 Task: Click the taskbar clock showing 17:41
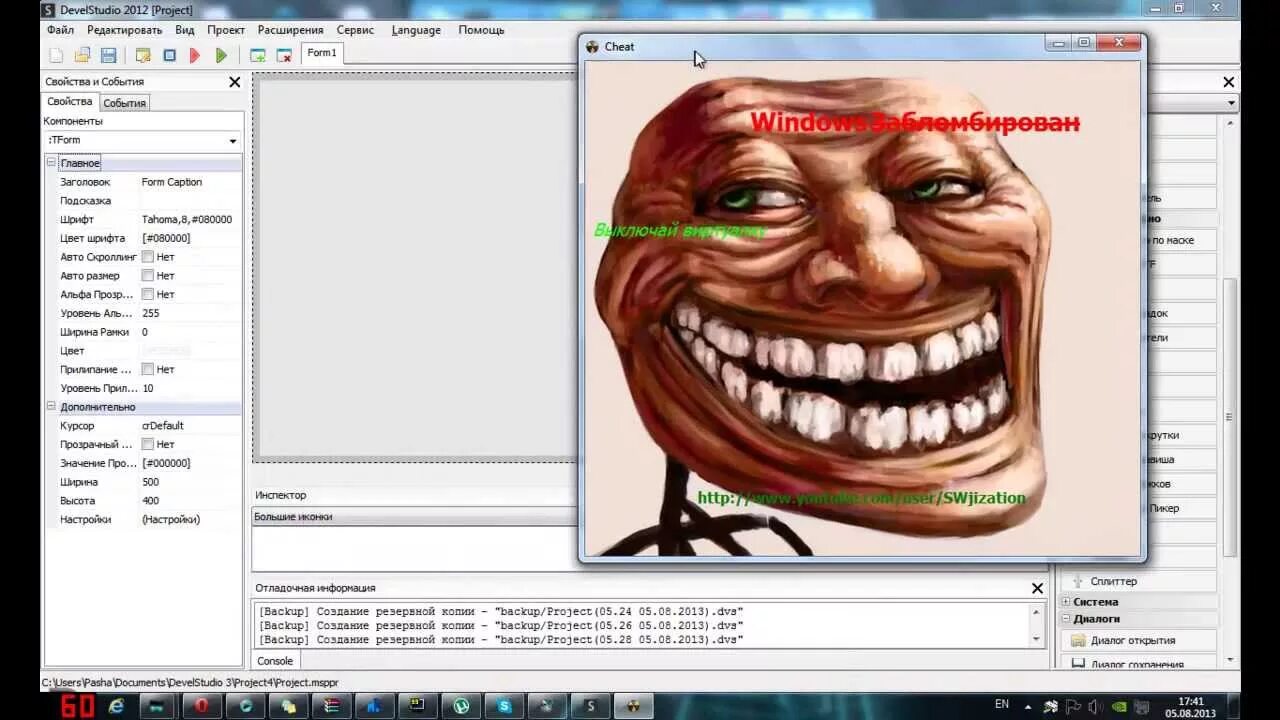1191,701
